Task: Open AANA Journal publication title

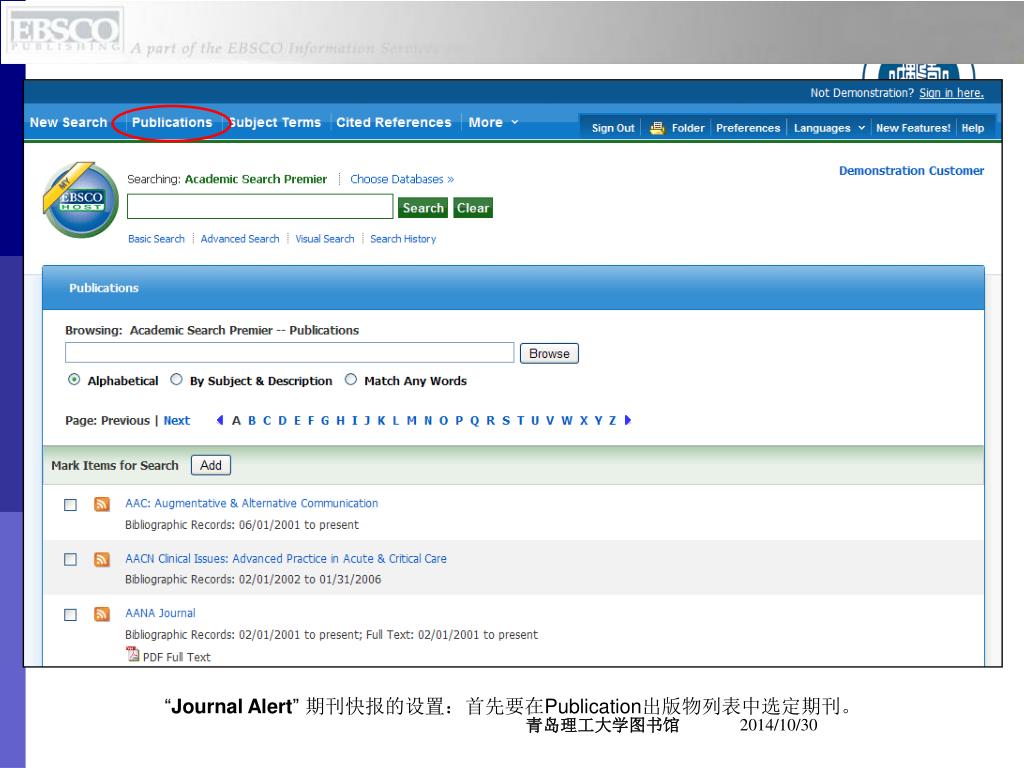Action: pos(160,613)
